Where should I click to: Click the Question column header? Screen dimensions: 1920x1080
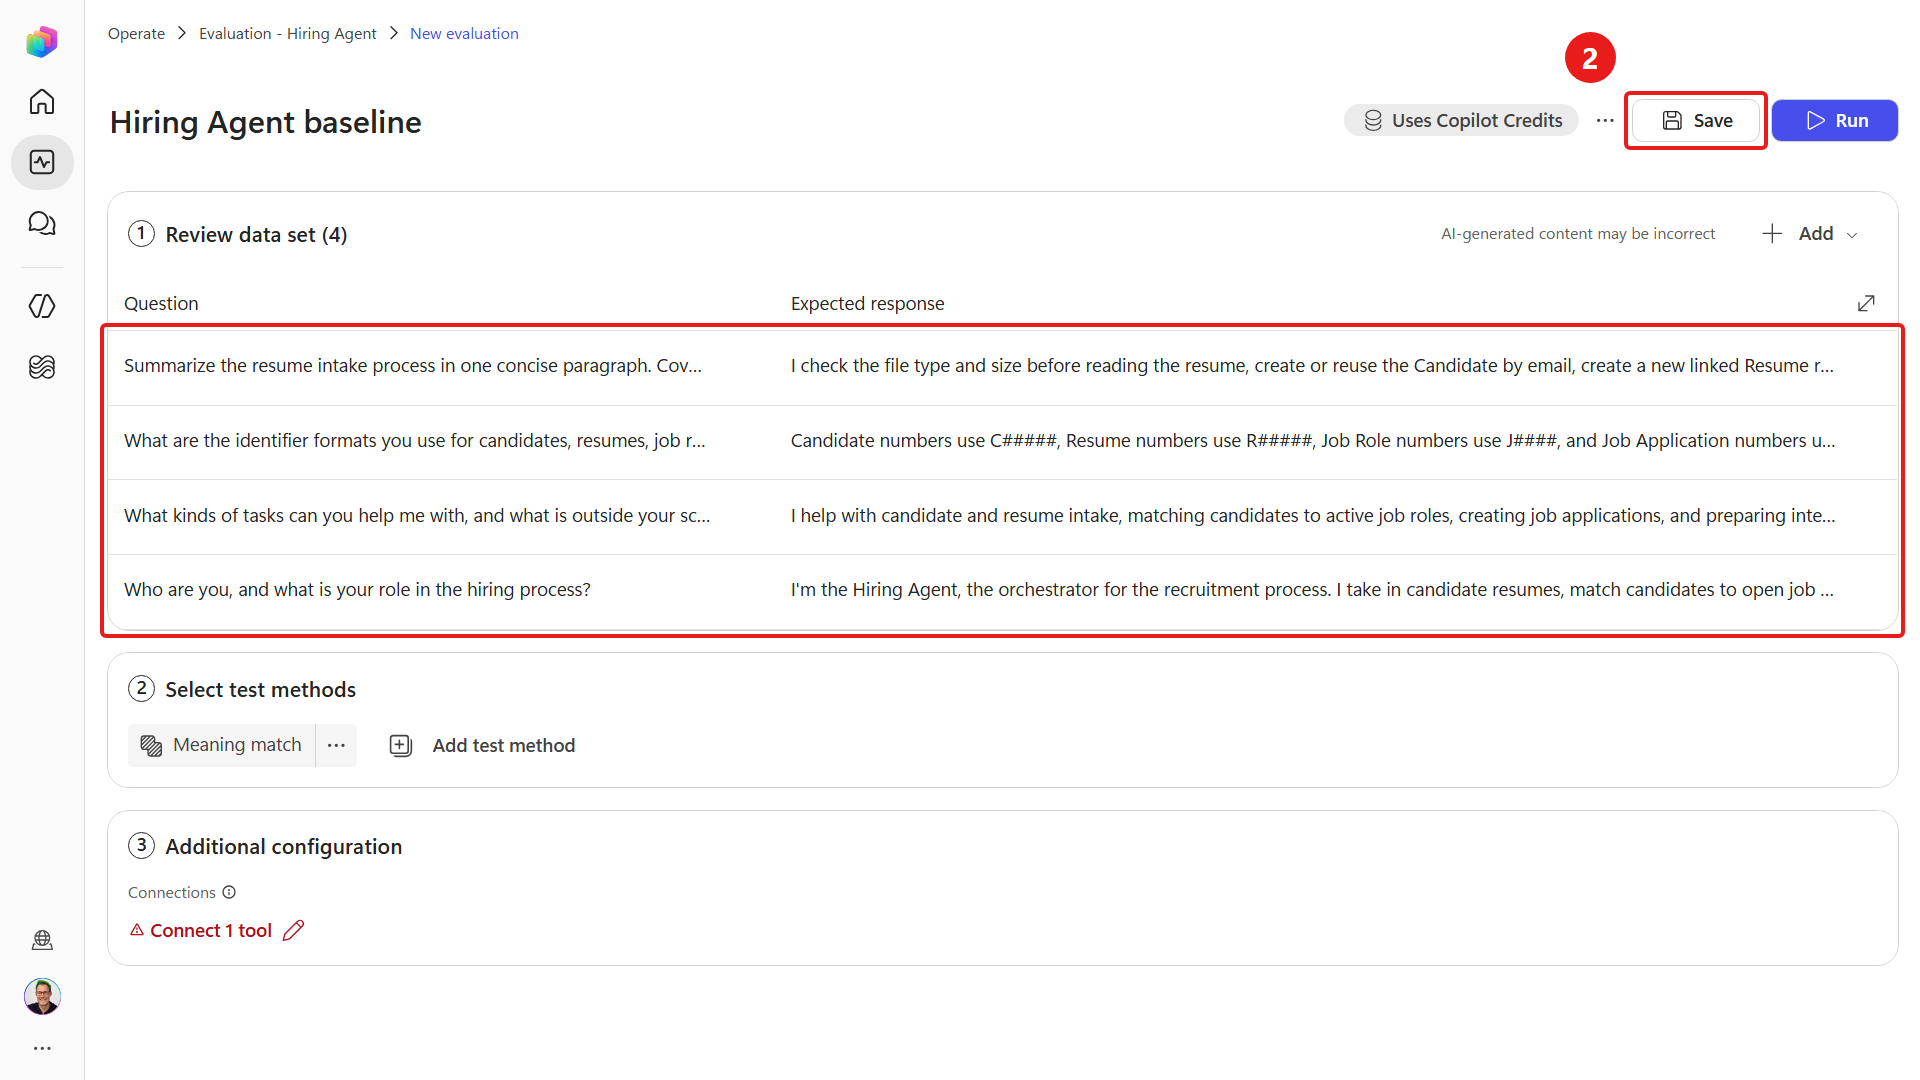point(161,303)
